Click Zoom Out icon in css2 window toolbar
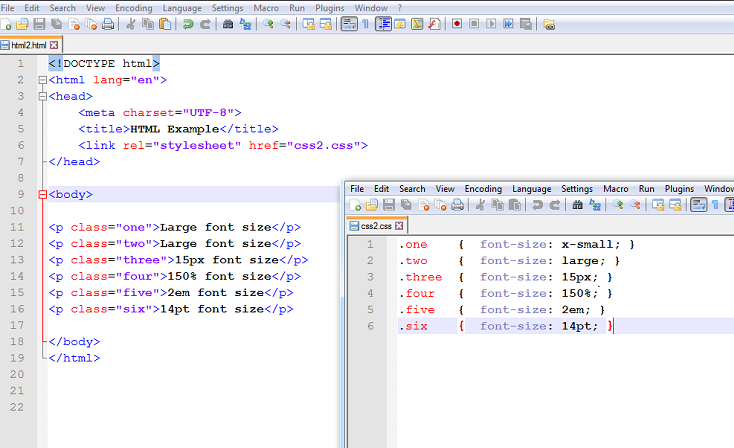The image size is (734, 448). point(635,205)
